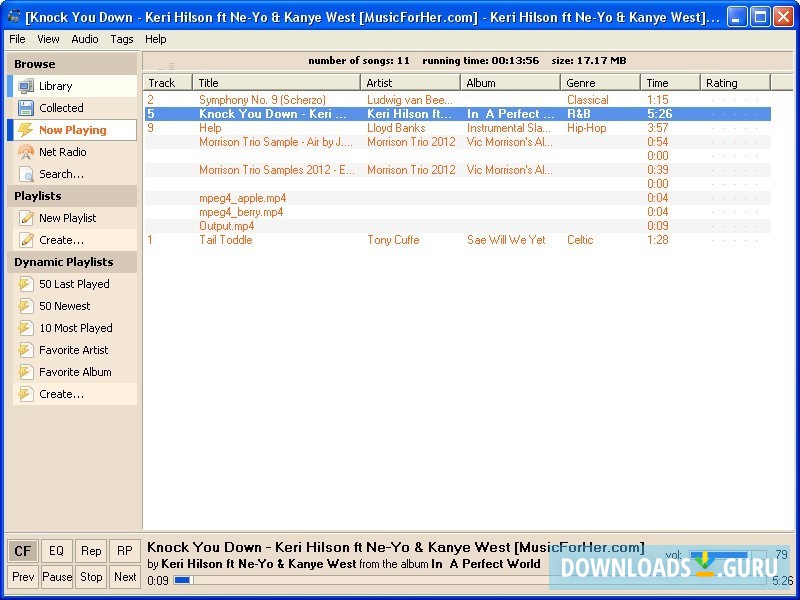Click the Celtic genre cell
This screenshot has height=600, width=800.
580,240
